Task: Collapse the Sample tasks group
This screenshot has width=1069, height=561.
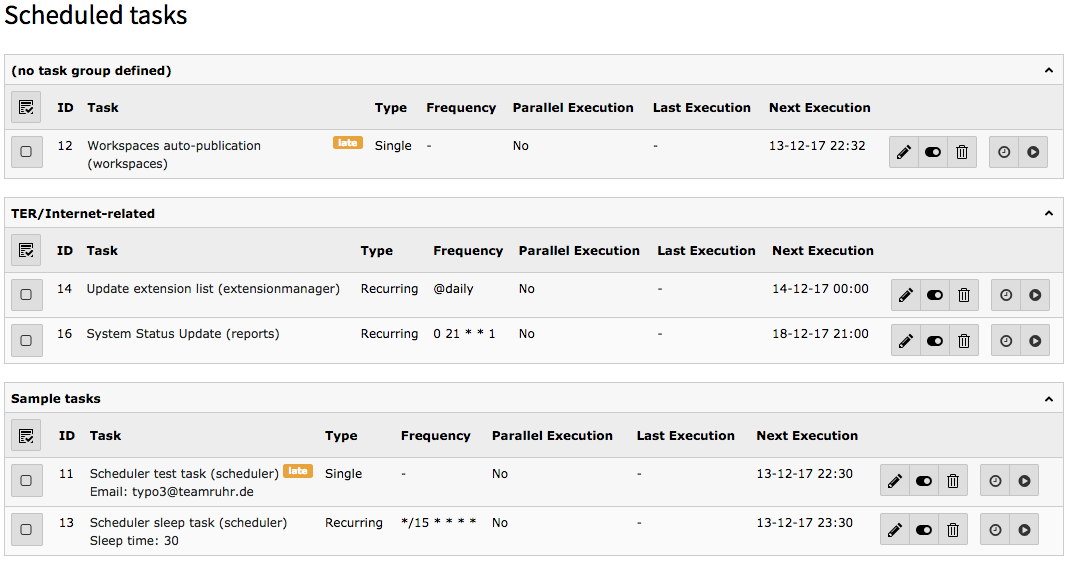Action: click(1049, 399)
